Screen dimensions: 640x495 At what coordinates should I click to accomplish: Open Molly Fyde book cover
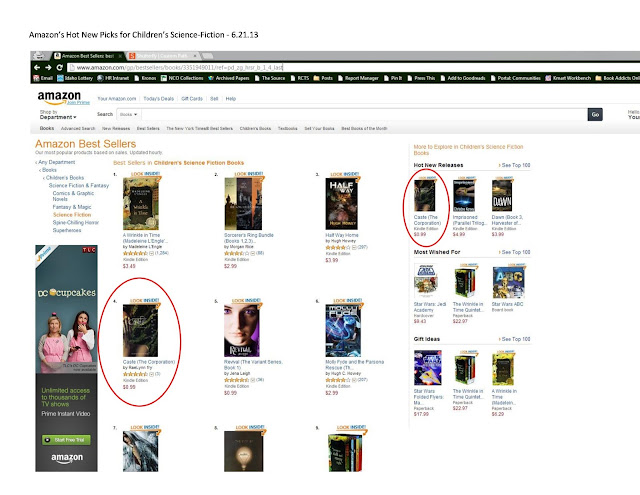click(x=343, y=330)
